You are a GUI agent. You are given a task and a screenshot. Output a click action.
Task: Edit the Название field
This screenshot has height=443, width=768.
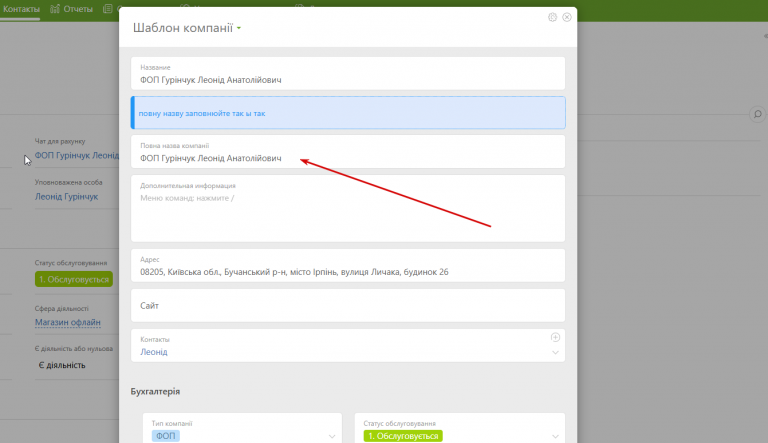tap(348, 74)
